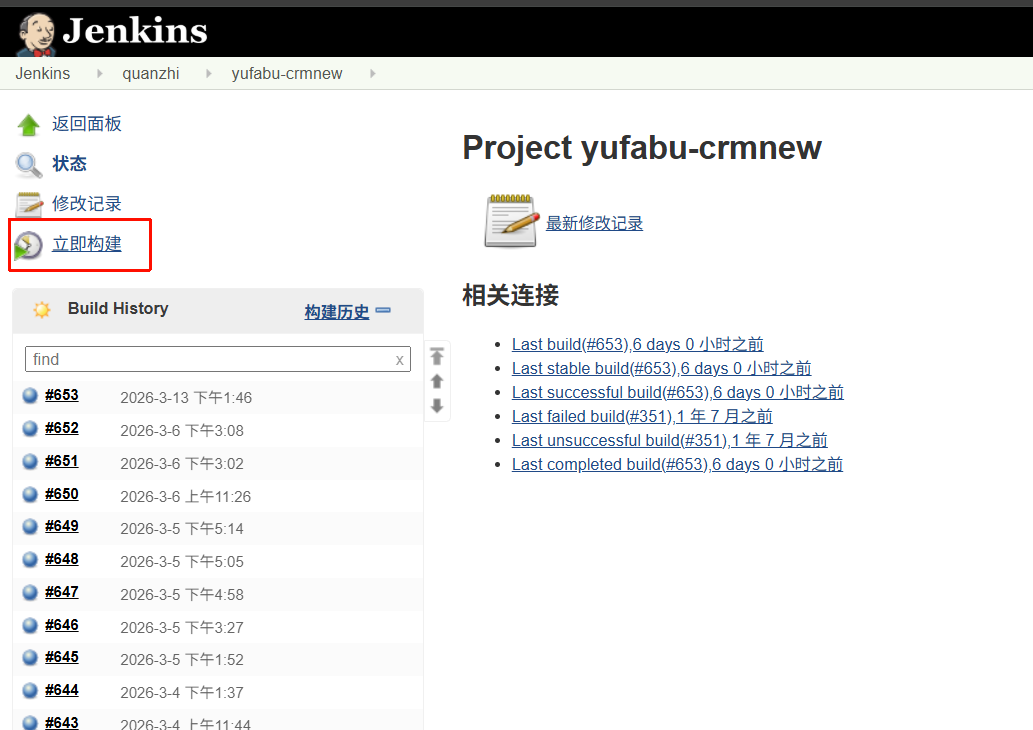This screenshot has height=730, width=1033.
Task: Click the Jenkins header title text
Action: (135, 31)
